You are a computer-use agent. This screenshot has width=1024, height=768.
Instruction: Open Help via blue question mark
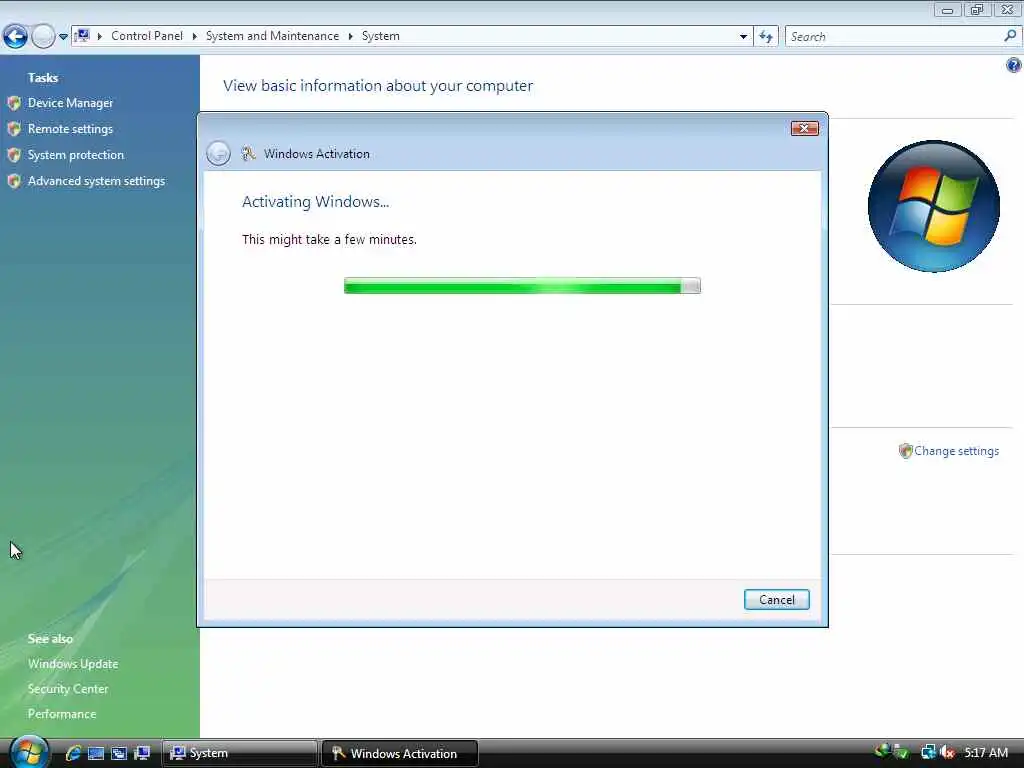1014,65
